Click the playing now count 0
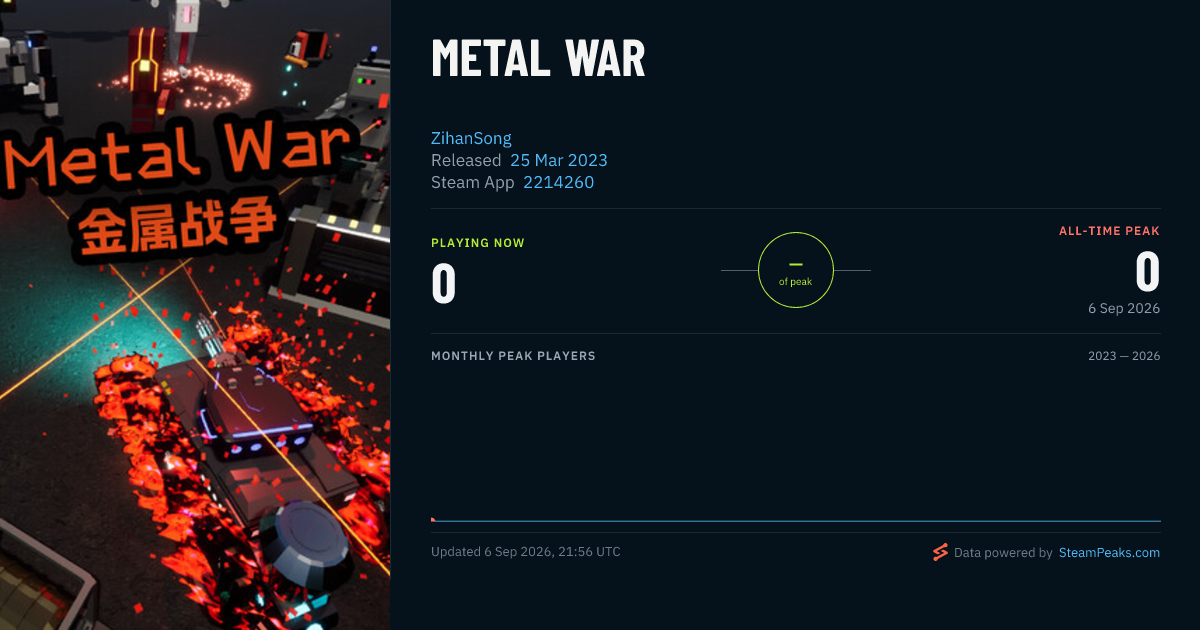This screenshot has height=630, width=1200. pyautogui.click(x=444, y=283)
